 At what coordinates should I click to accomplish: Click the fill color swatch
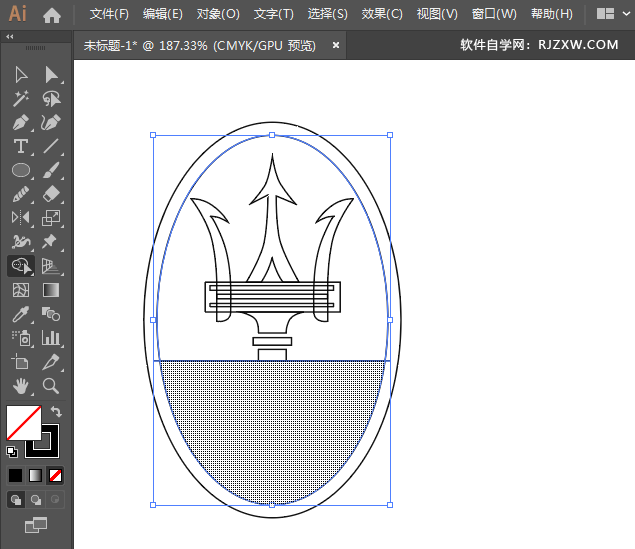tap(24, 423)
